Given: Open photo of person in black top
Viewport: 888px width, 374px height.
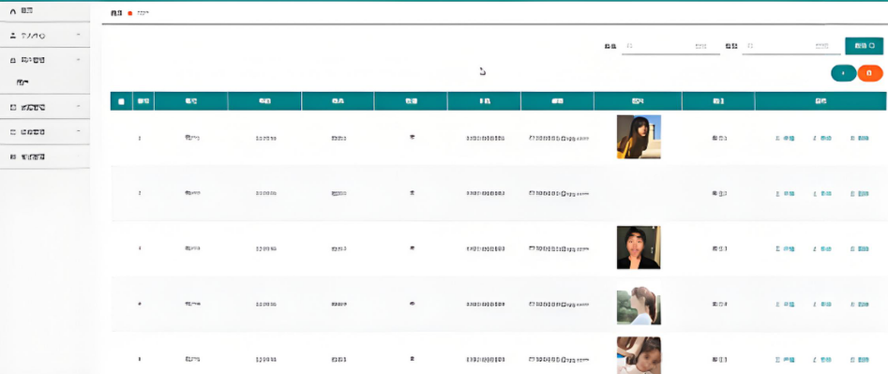Looking at the screenshot, I should [x=638, y=247].
